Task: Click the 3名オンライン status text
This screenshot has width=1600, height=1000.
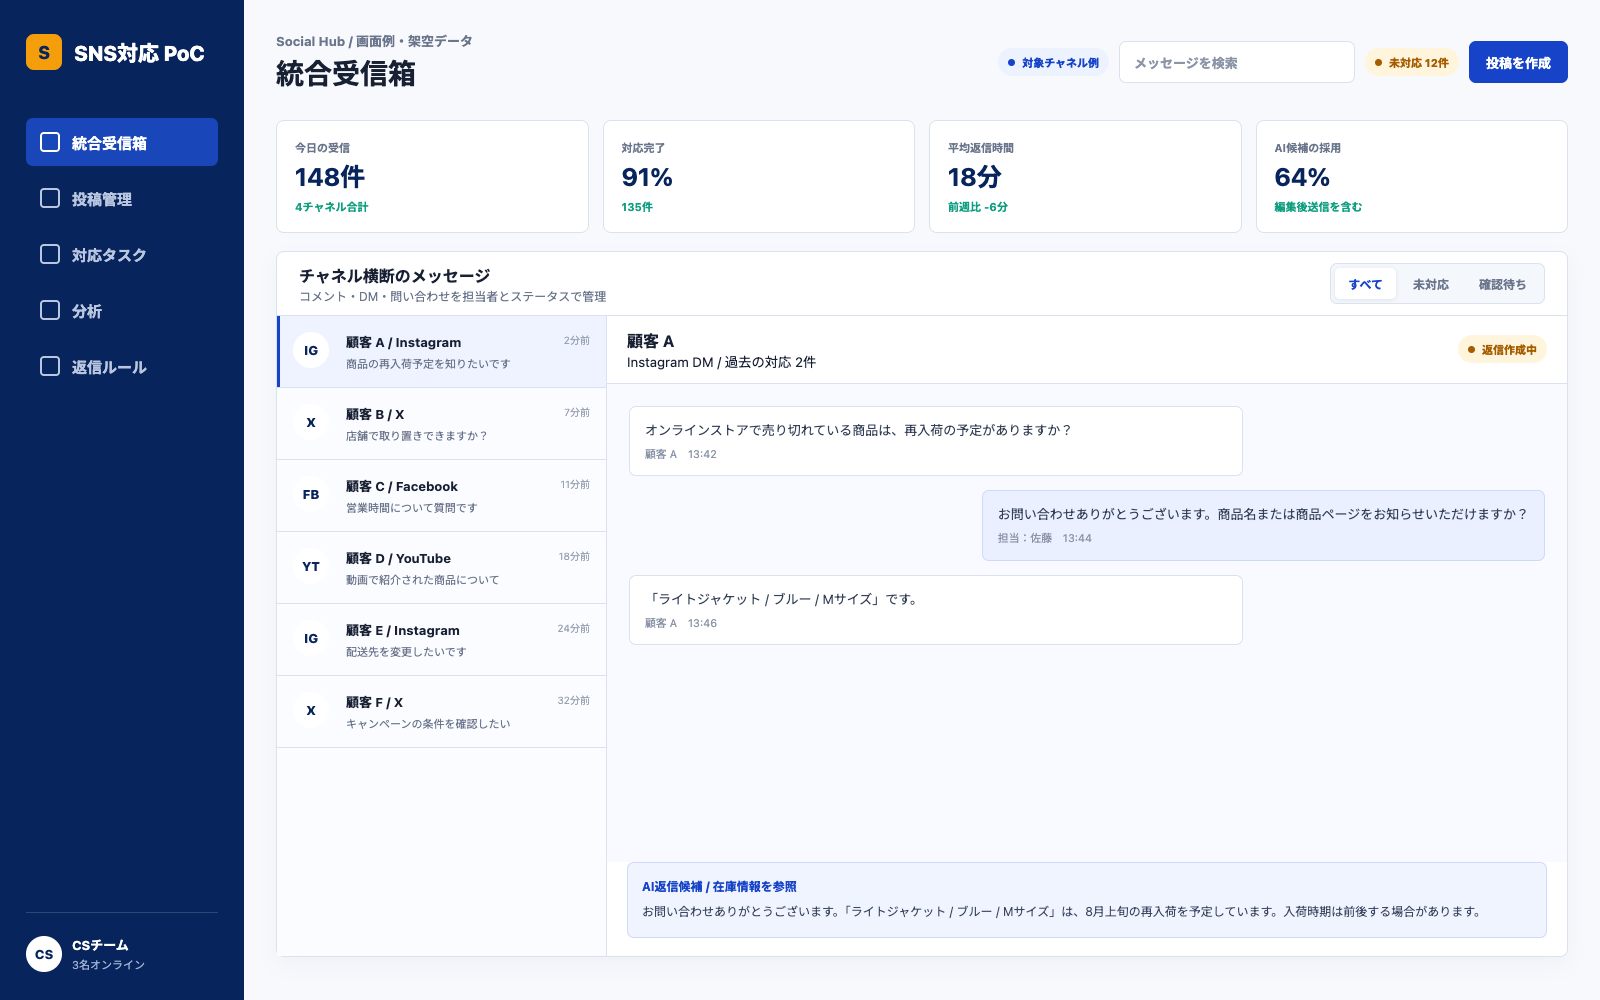Action: click(108, 965)
